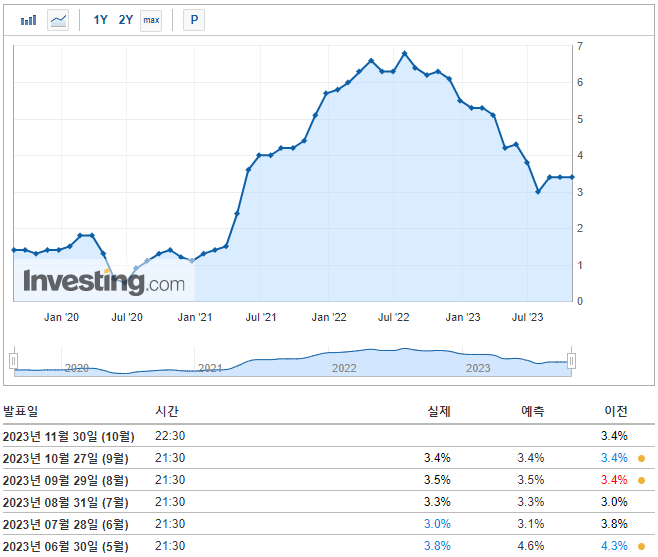Image resolution: width=658 pixels, height=557 pixels.
Task: Switch to bar chart view icon
Action: click(29, 20)
